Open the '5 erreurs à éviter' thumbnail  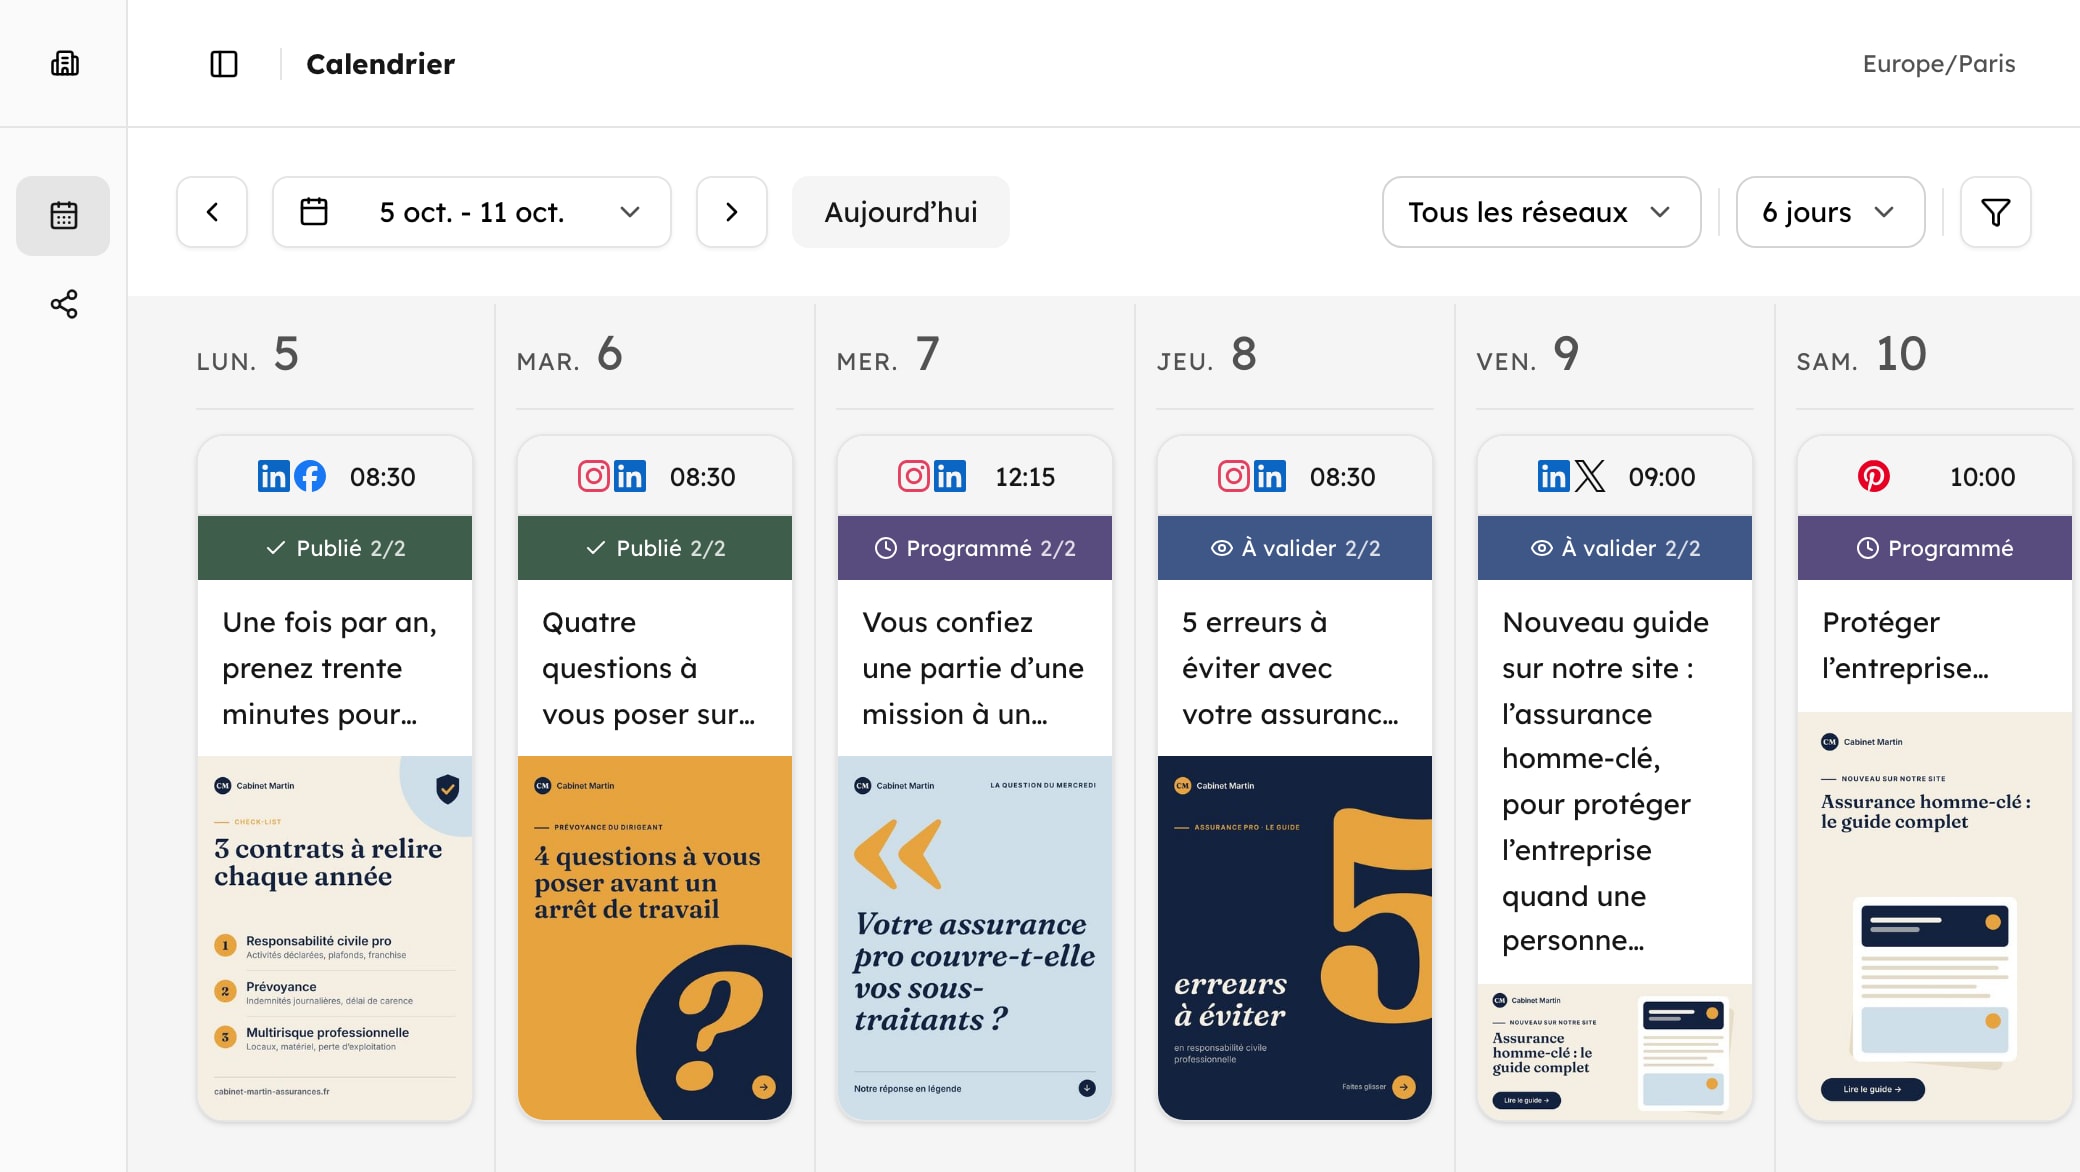click(x=1295, y=938)
